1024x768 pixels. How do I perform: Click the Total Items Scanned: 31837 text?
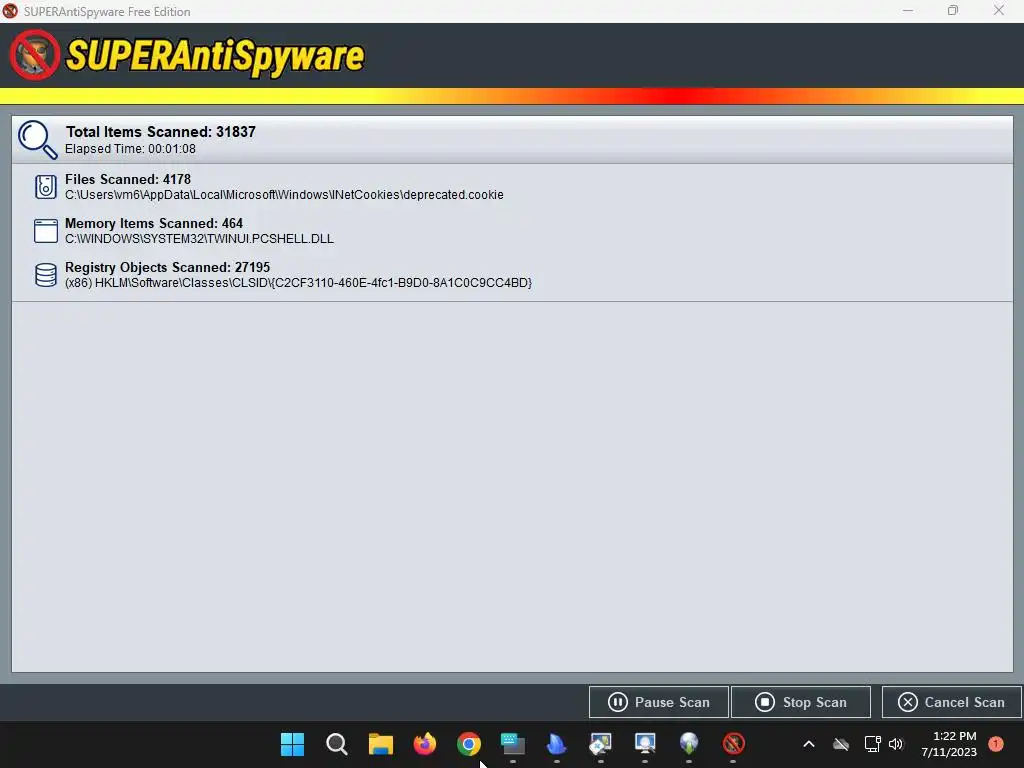coord(161,132)
